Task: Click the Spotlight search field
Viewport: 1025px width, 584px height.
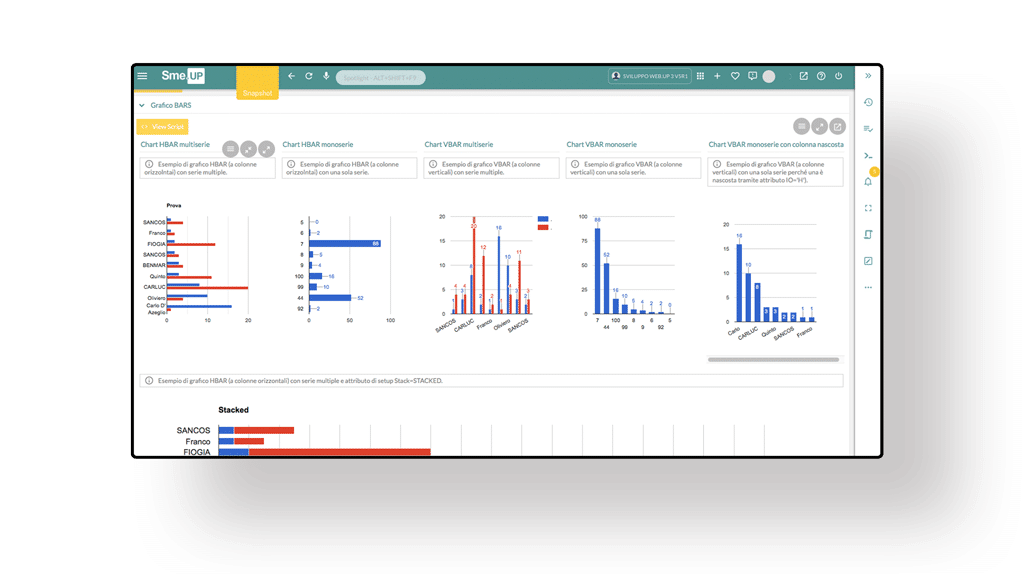Action: tap(380, 77)
